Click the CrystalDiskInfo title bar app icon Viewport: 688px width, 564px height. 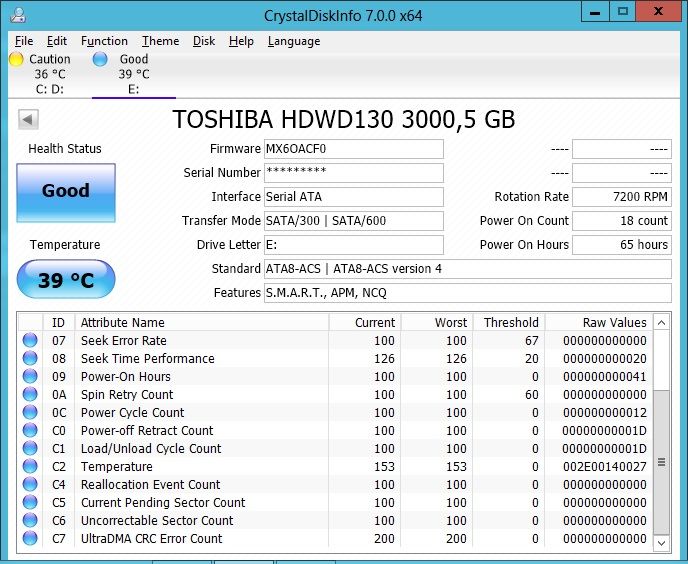16,14
